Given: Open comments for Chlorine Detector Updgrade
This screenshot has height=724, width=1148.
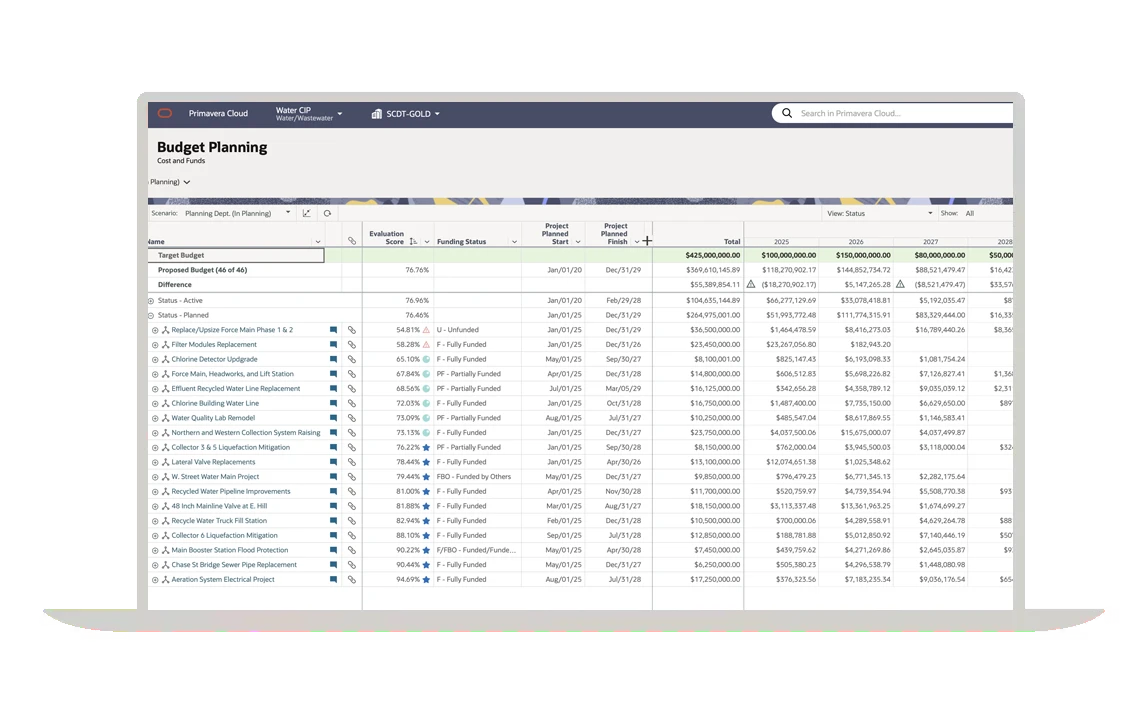Looking at the screenshot, I should pyautogui.click(x=334, y=359).
